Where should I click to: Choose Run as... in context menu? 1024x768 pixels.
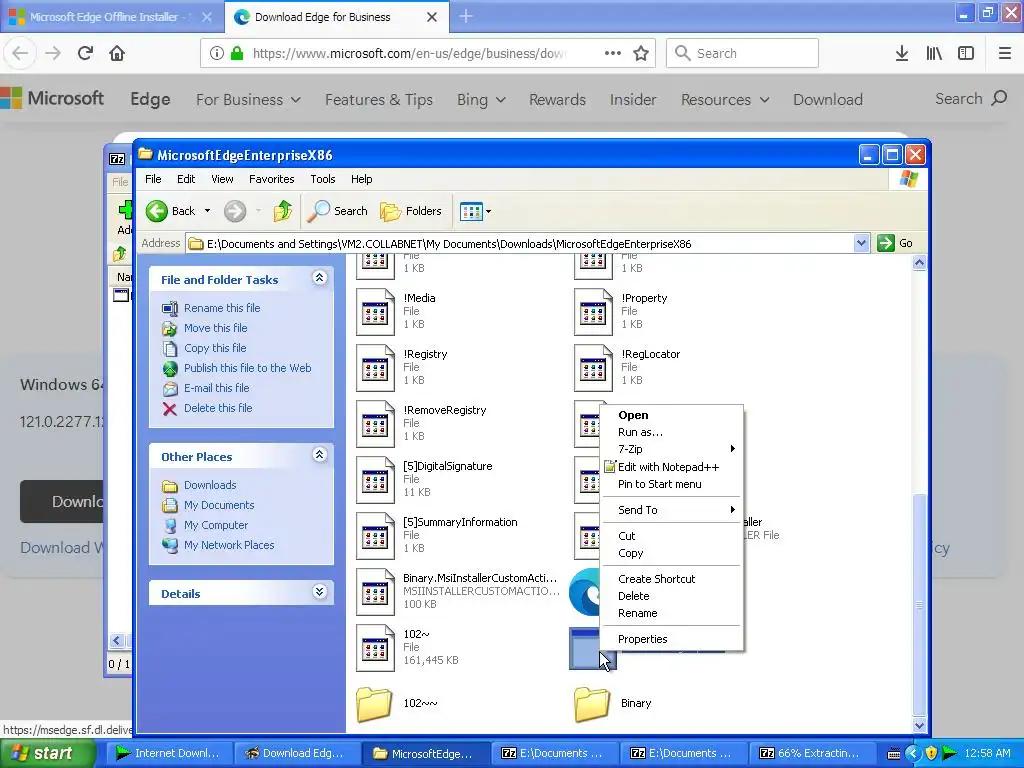(x=671, y=432)
